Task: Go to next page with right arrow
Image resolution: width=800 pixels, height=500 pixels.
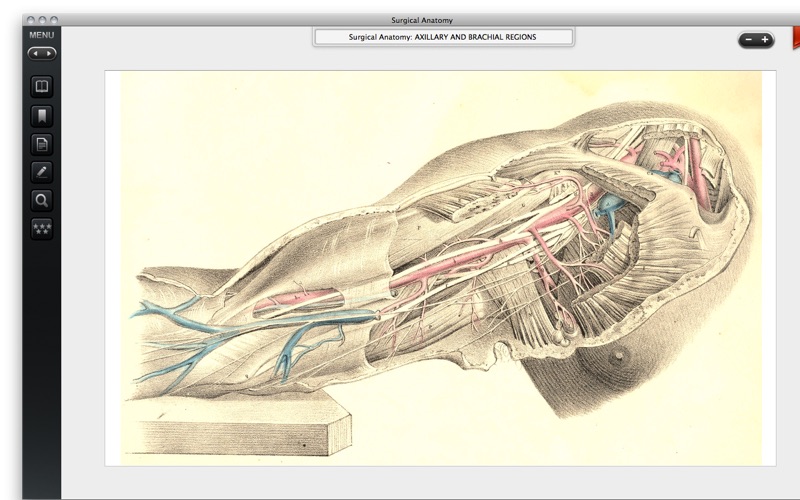Action: click(48, 54)
